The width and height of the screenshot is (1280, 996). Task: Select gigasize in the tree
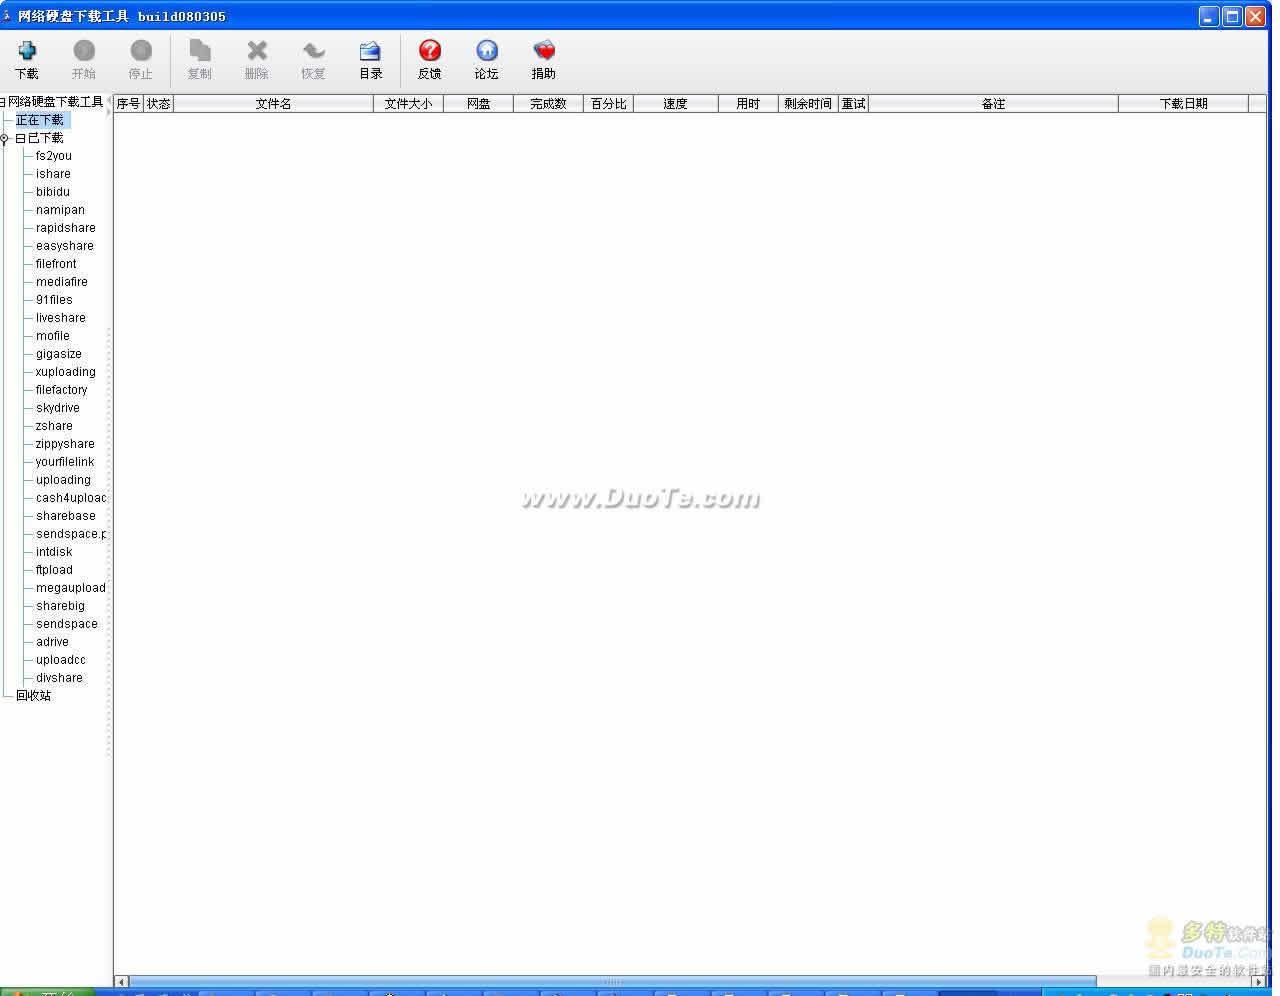(x=59, y=354)
